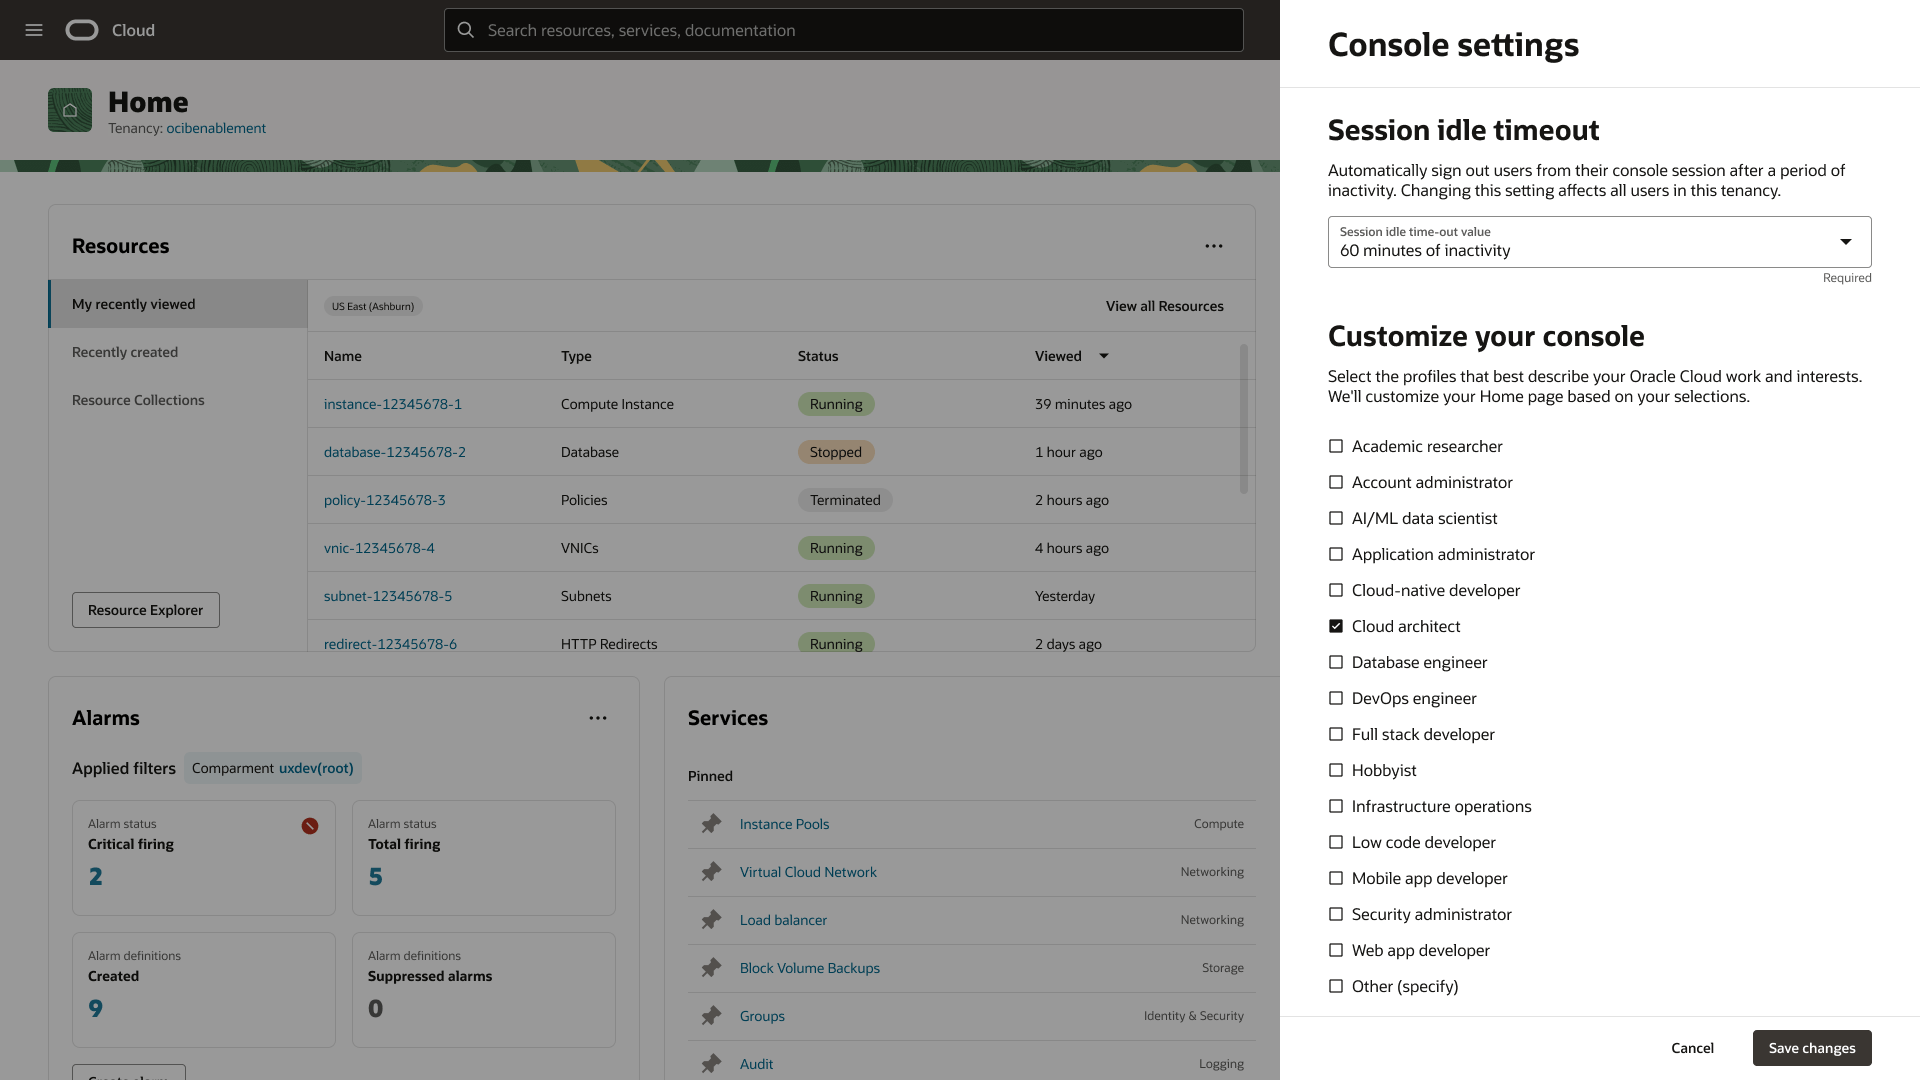The width and height of the screenshot is (1920, 1080).
Task: Check the DevOps engineer checkbox
Action: [x=1336, y=698]
